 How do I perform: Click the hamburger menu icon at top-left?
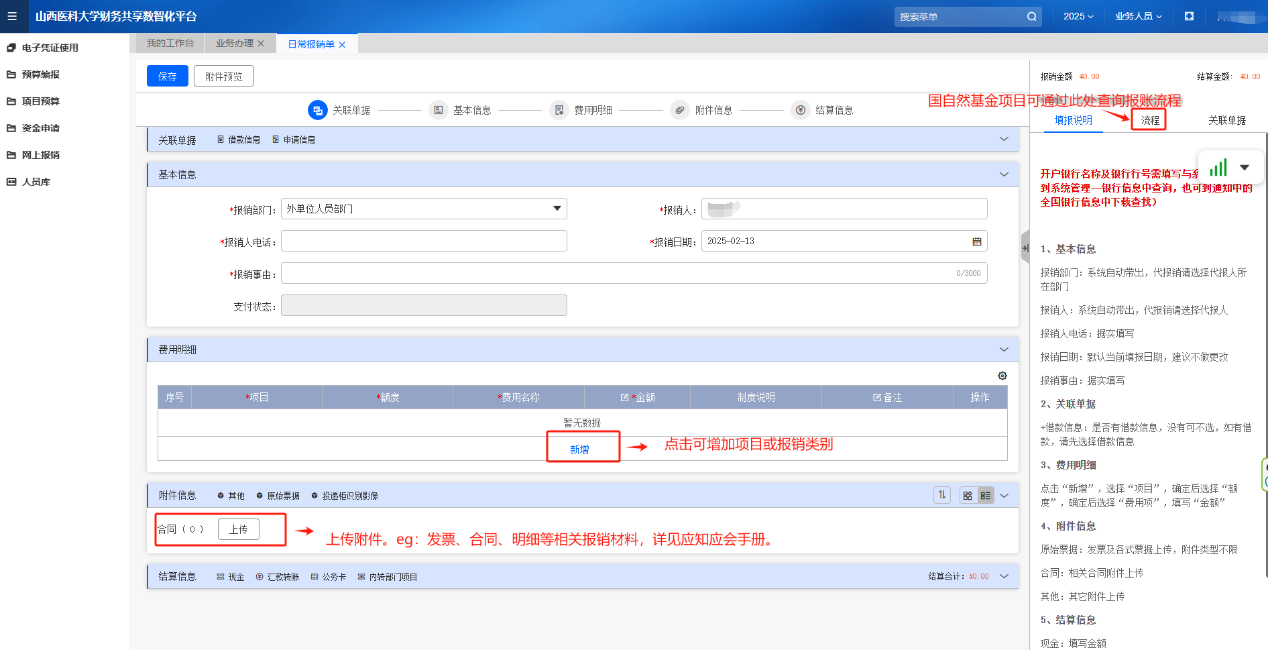pyautogui.click(x=12, y=16)
